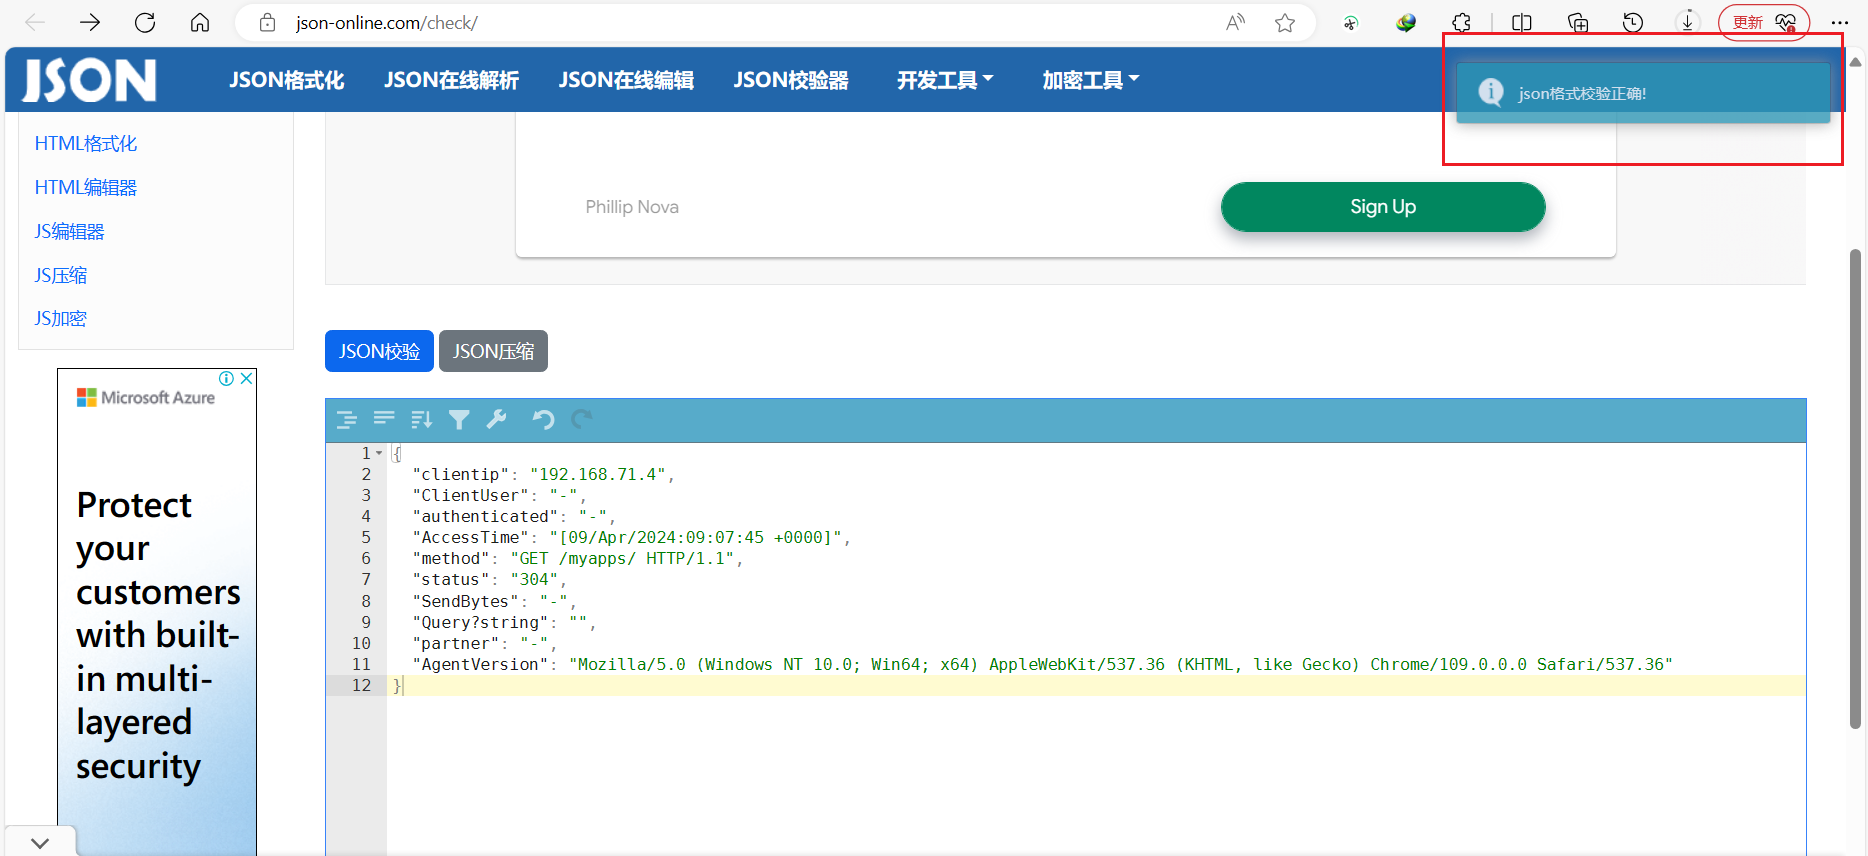Open split screen view icon
The image size is (1868, 856).
click(1522, 22)
